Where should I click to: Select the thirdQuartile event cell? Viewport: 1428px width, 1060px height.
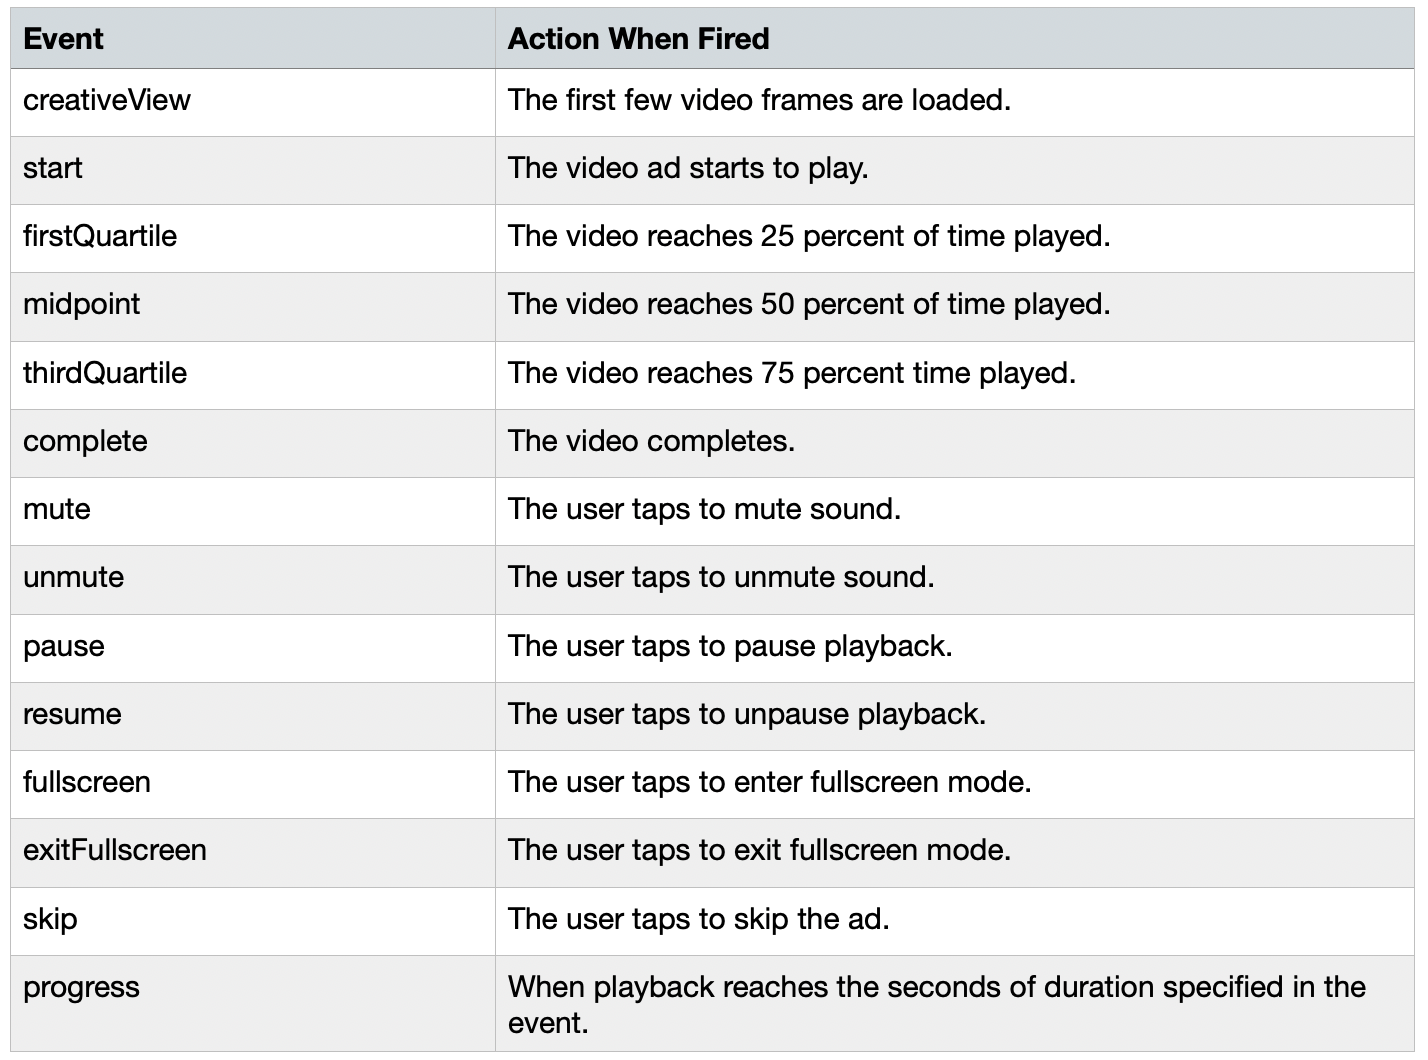click(x=105, y=373)
